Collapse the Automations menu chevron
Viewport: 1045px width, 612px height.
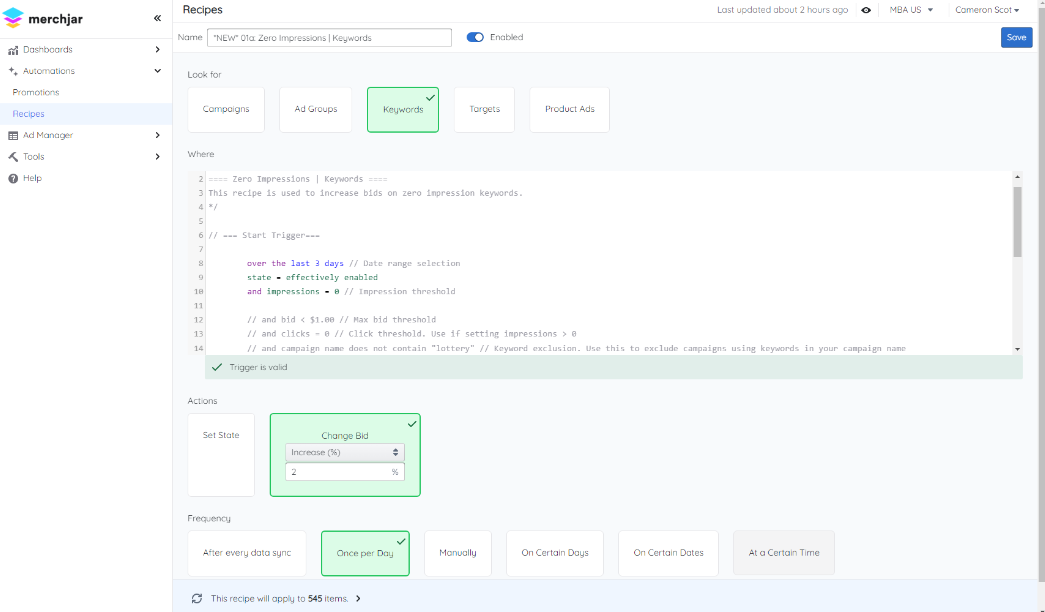[x=157, y=71]
